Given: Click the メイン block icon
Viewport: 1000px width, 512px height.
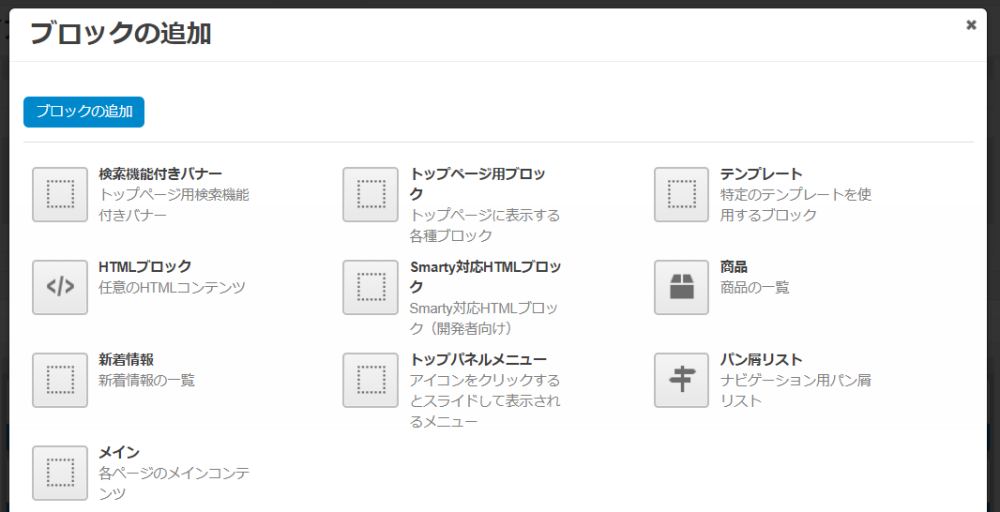Looking at the screenshot, I should pyautogui.click(x=60, y=472).
